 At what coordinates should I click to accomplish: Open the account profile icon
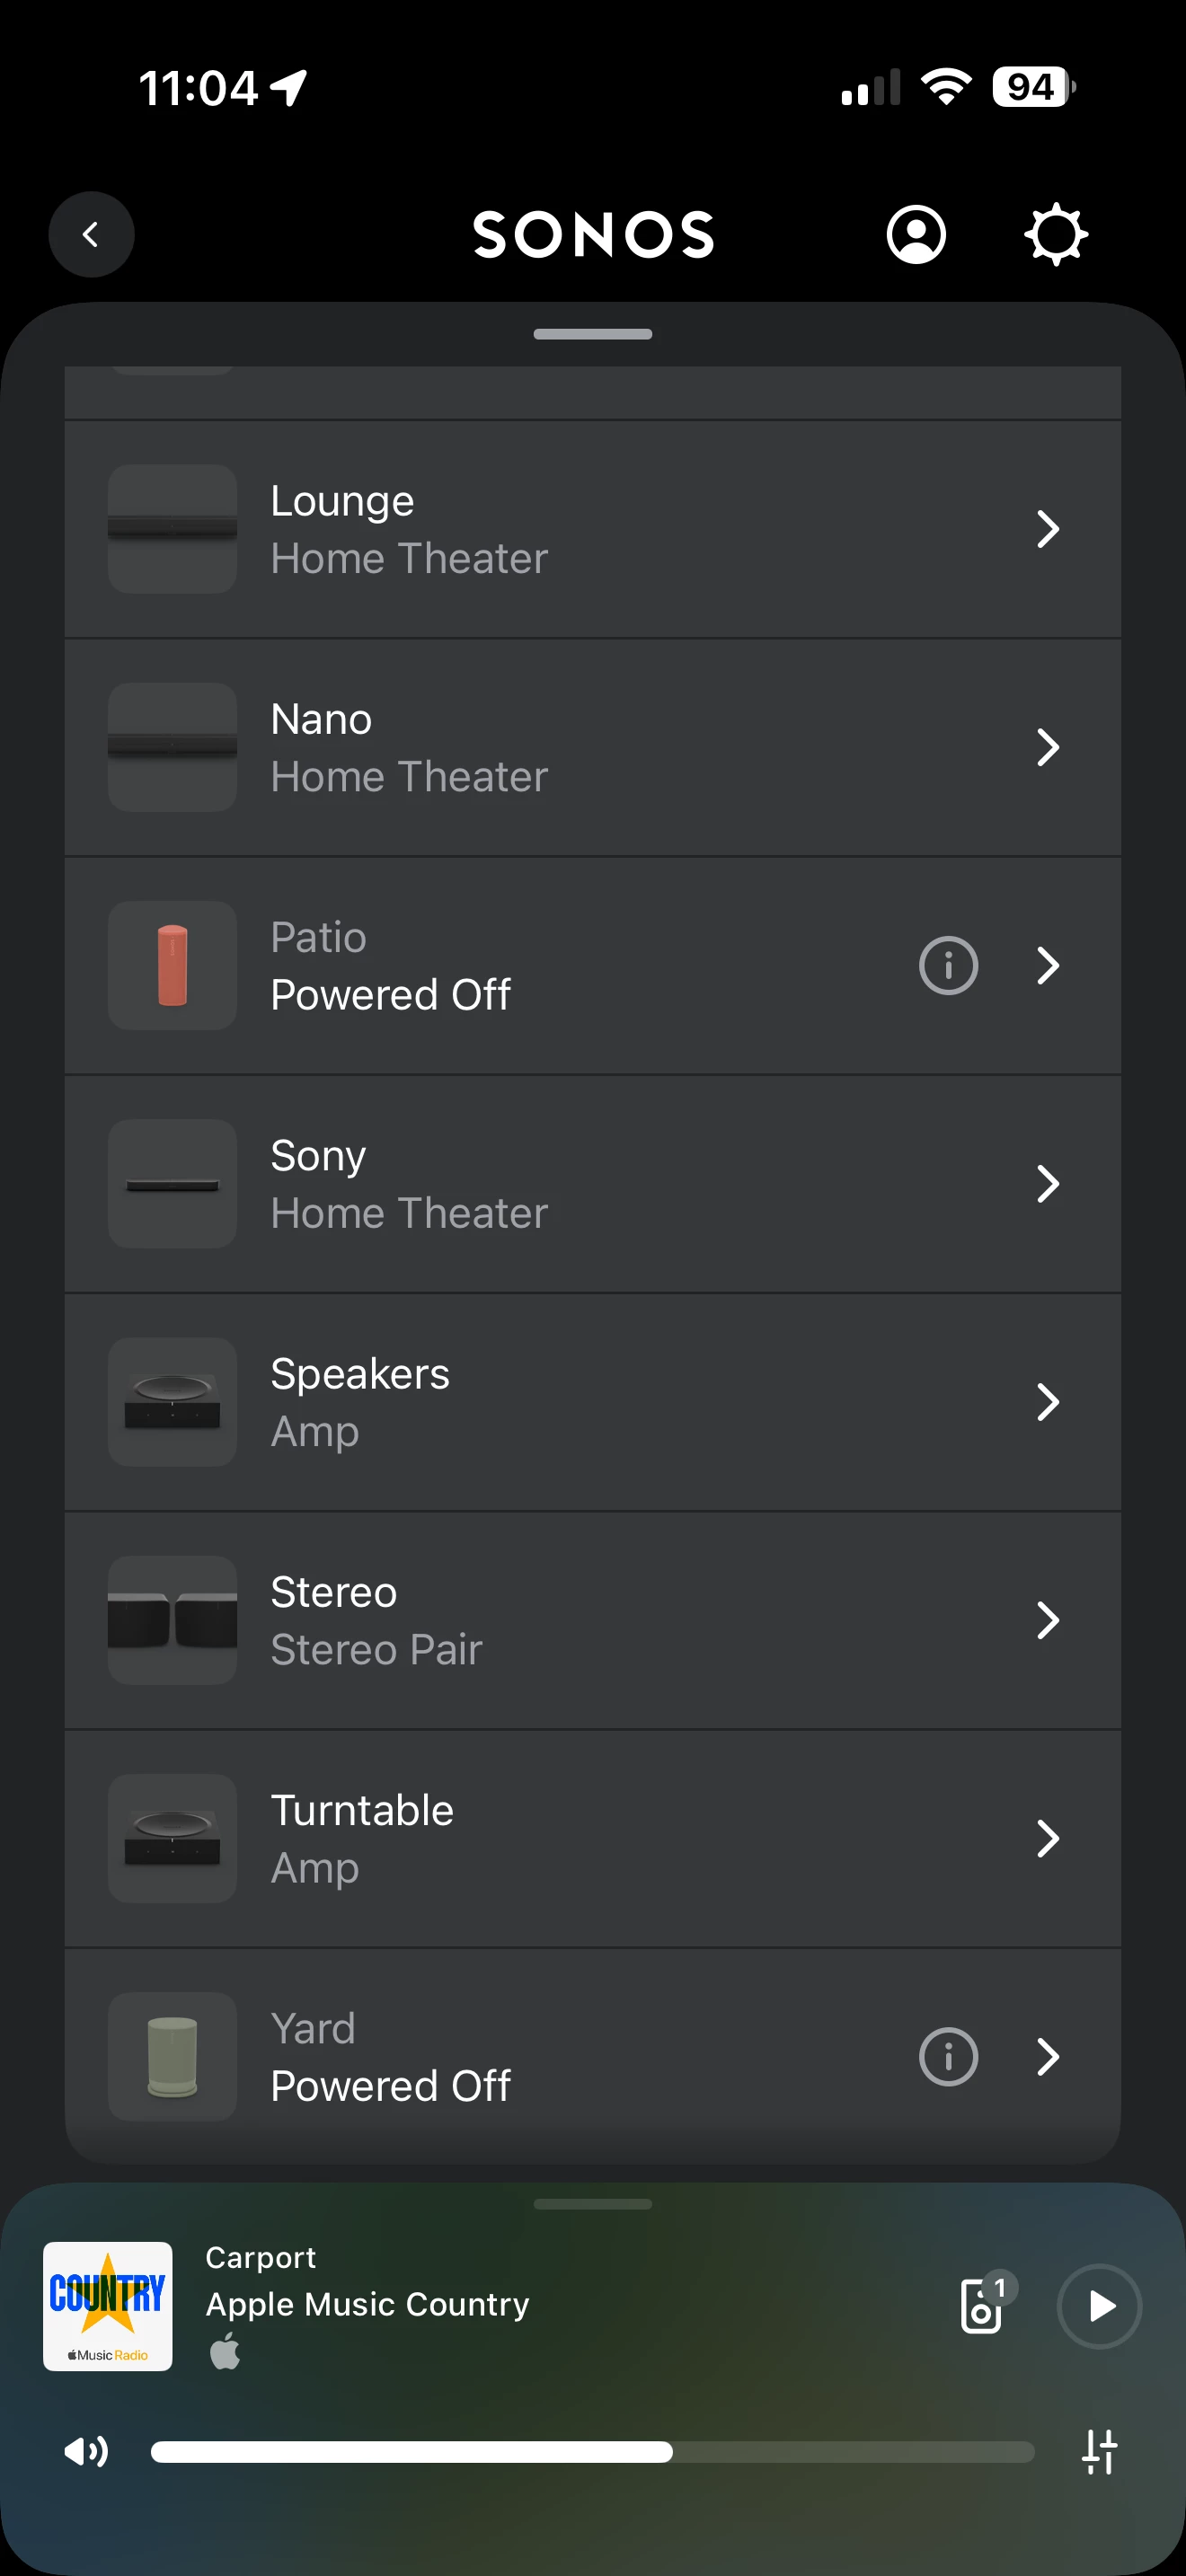pyautogui.click(x=916, y=235)
